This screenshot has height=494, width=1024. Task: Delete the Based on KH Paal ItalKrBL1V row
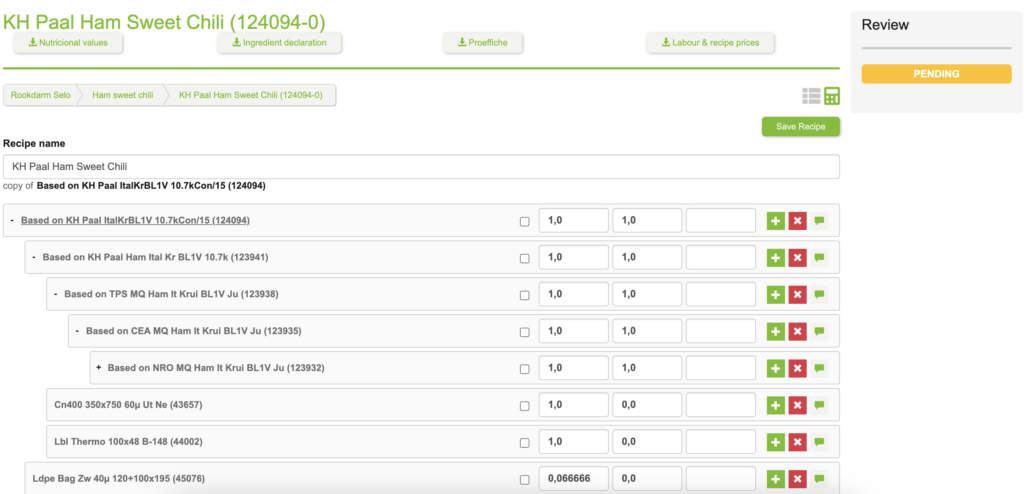pos(797,222)
